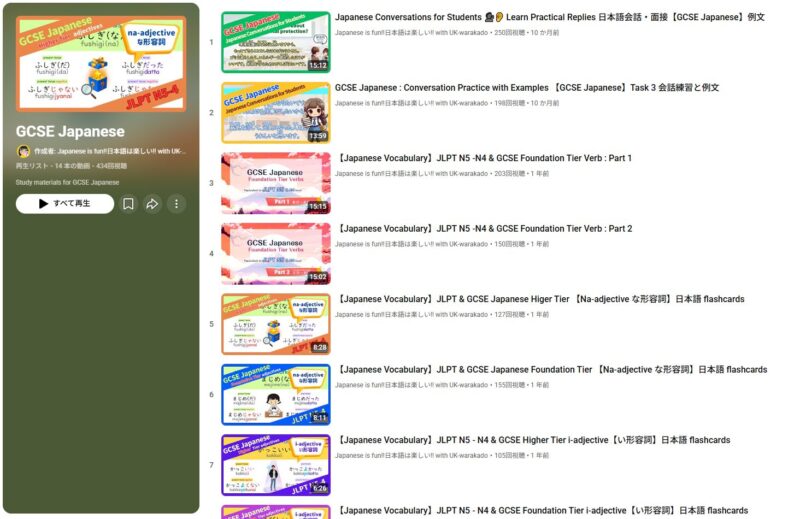The image size is (800, 519).
Task: Click the channel avatar in playlist sidebar
Action: tap(23, 151)
